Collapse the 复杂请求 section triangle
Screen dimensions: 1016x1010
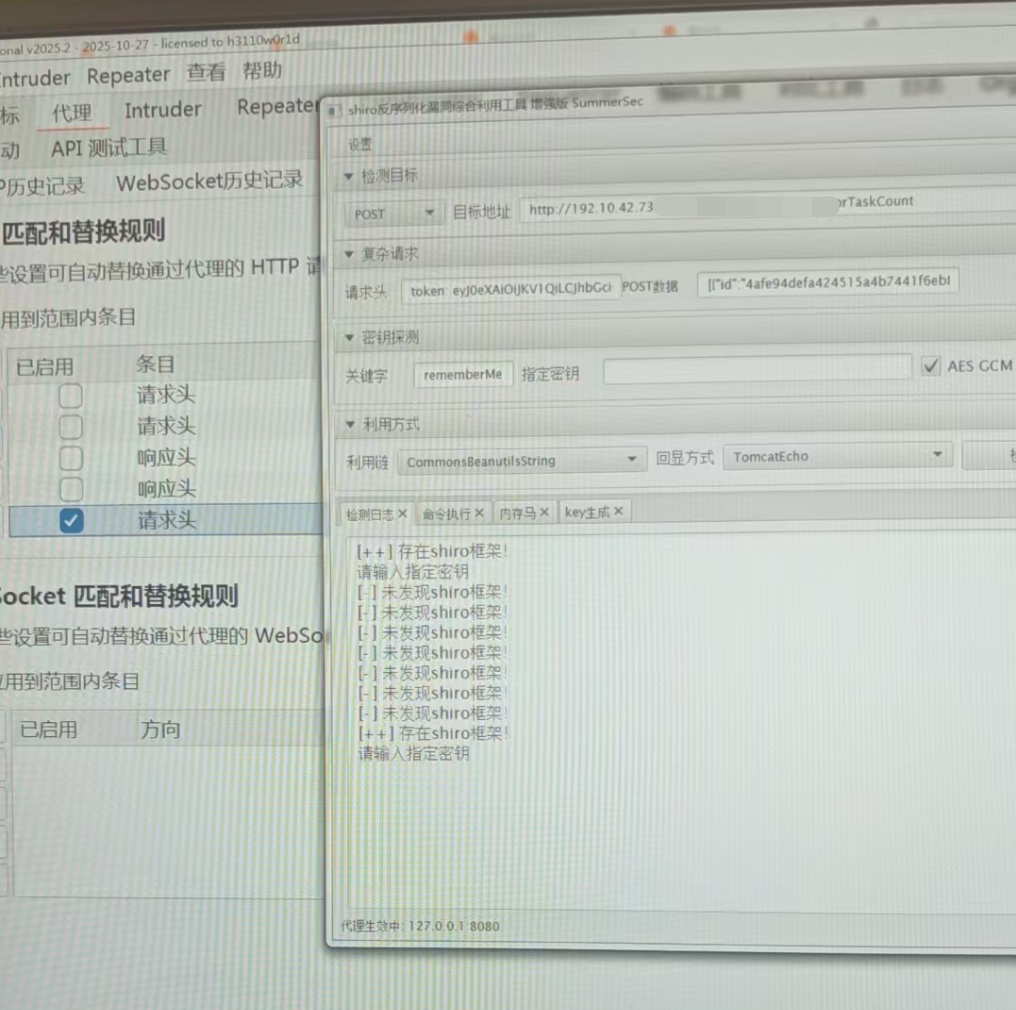coord(348,255)
